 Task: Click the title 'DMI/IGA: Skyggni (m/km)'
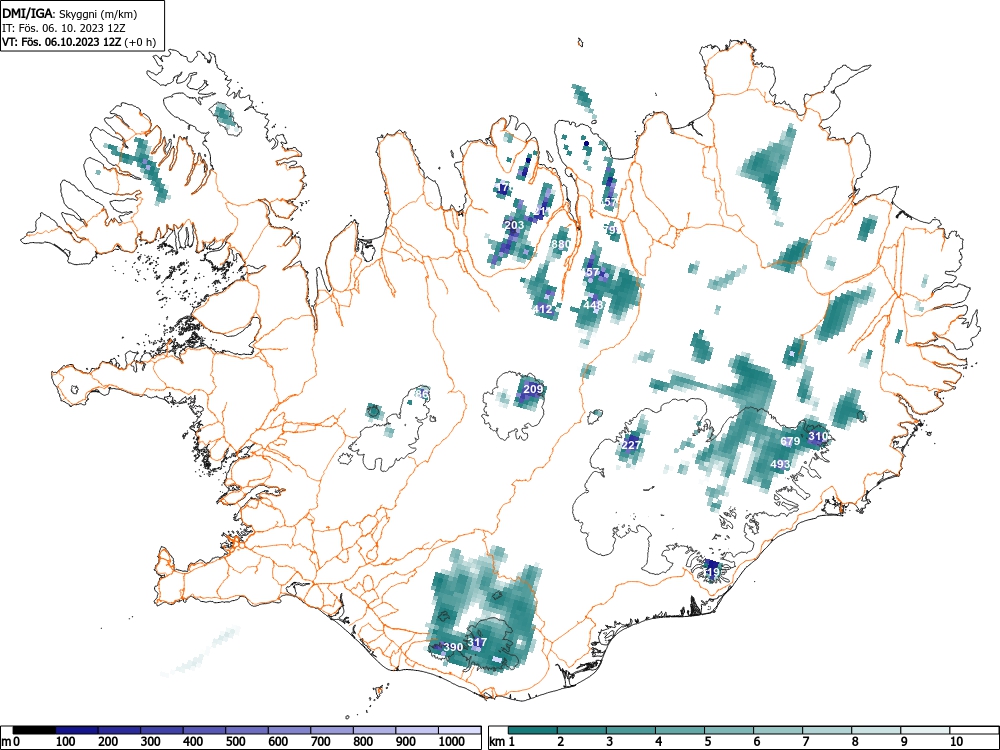70,13
